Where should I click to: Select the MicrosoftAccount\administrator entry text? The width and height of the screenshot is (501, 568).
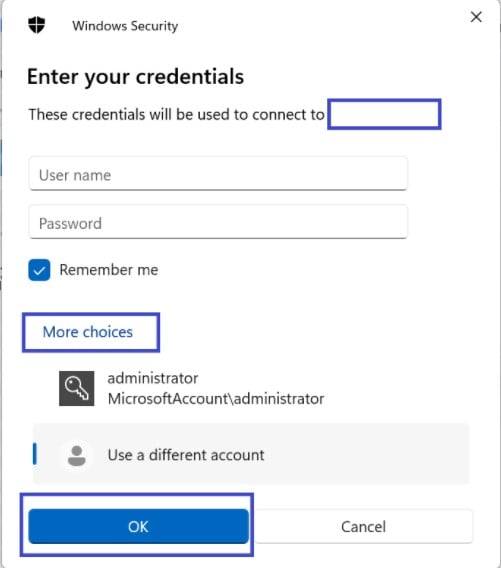click(216, 399)
